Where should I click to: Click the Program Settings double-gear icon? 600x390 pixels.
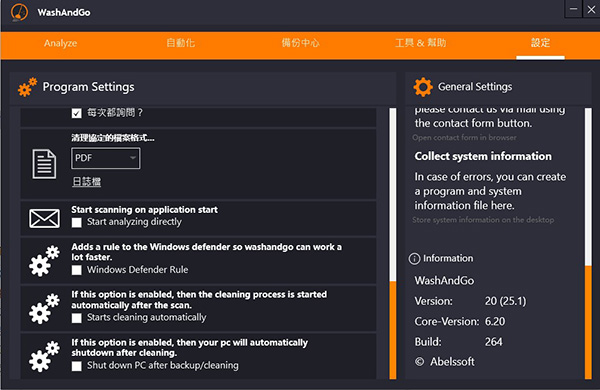[x=27, y=87]
